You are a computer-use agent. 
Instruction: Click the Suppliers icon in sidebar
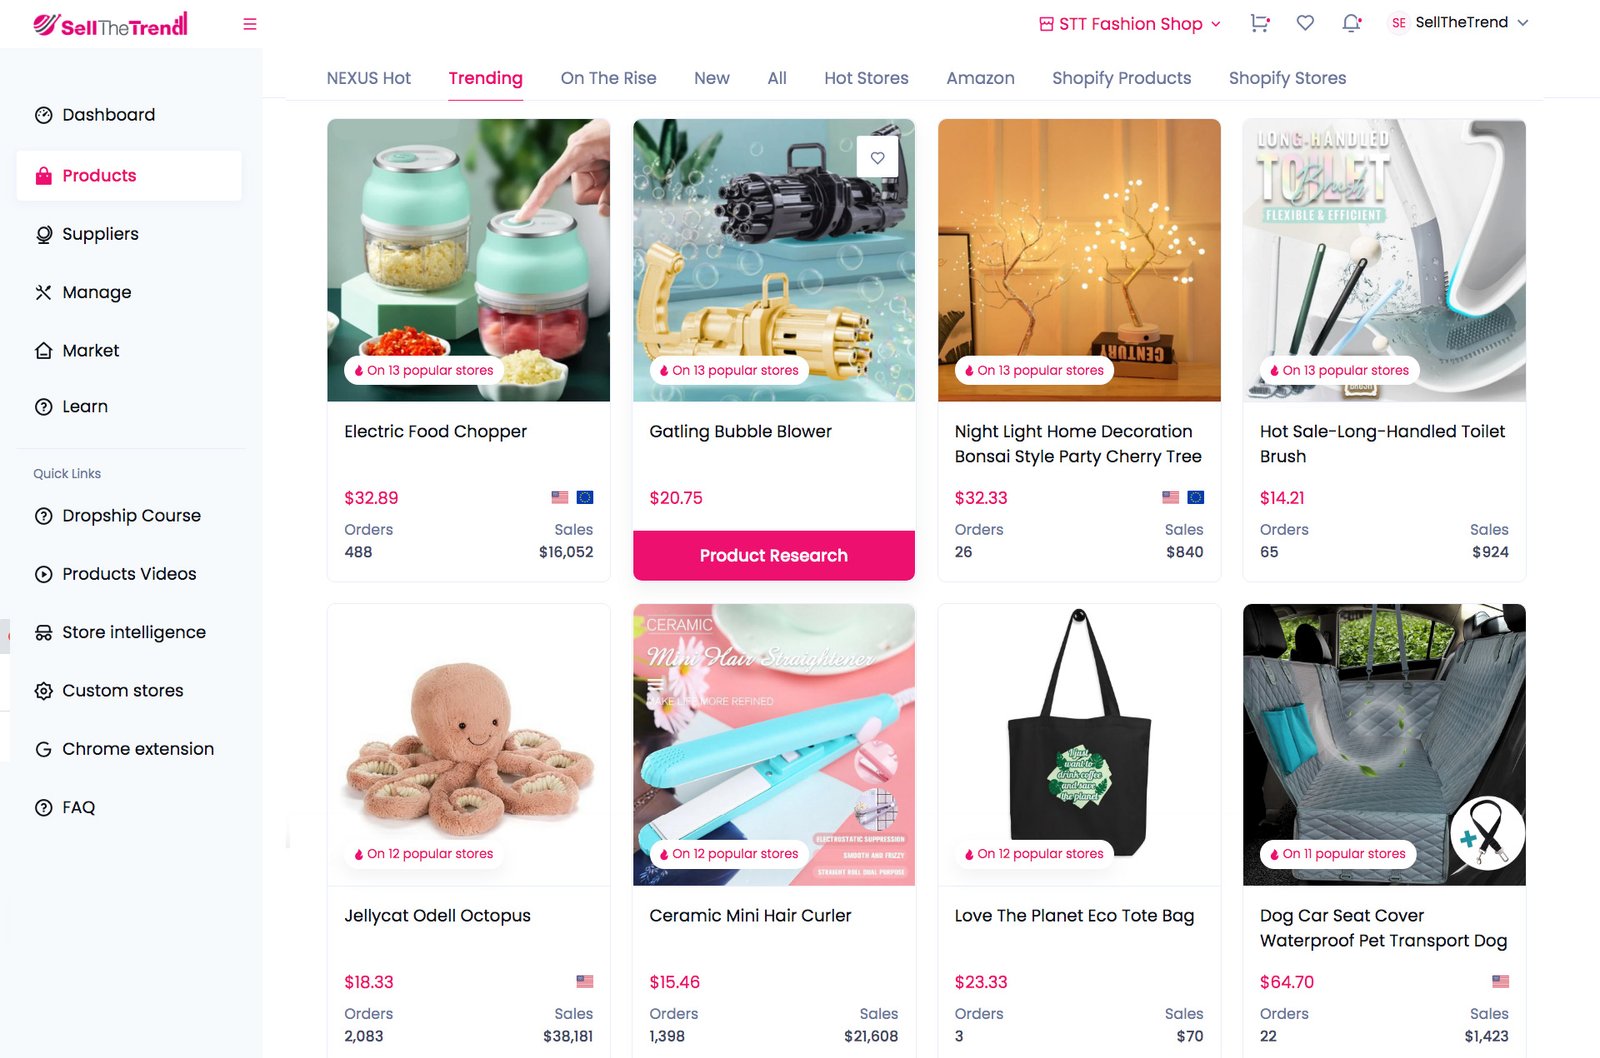(x=43, y=234)
